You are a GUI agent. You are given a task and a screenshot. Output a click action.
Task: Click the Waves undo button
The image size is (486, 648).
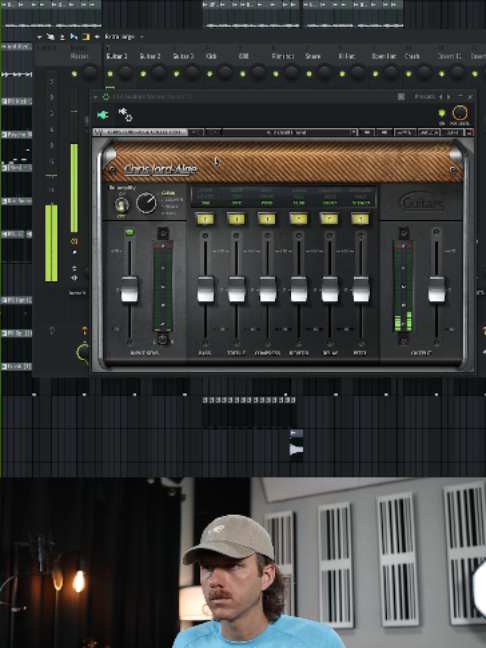195,132
